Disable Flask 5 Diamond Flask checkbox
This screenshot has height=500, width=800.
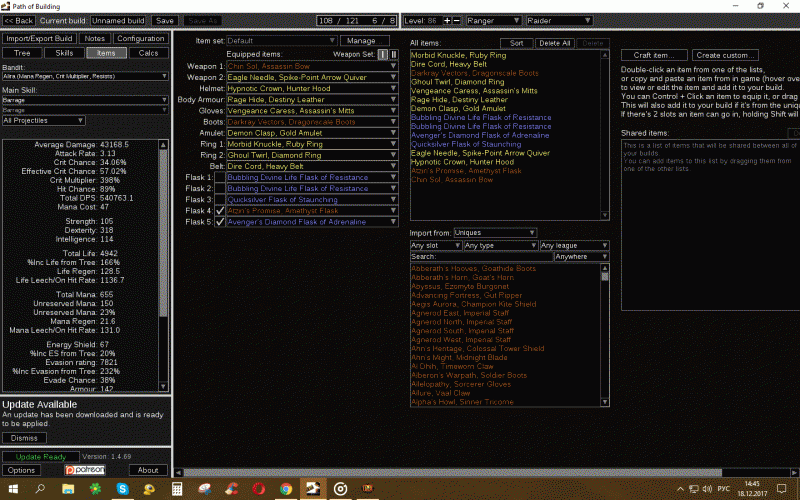click(x=220, y=222)
